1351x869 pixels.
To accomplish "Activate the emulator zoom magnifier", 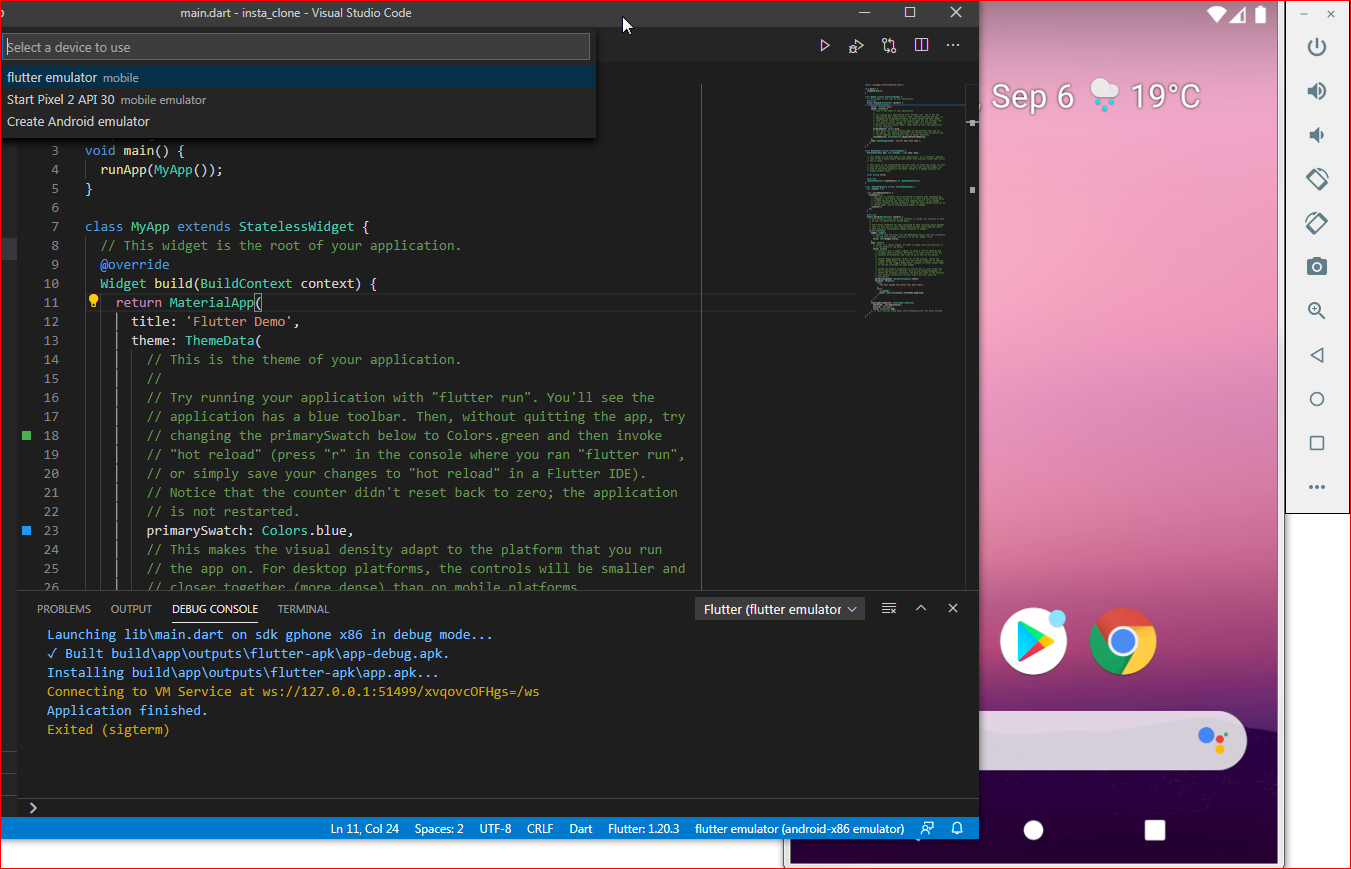I will [x=1317, y=311].
